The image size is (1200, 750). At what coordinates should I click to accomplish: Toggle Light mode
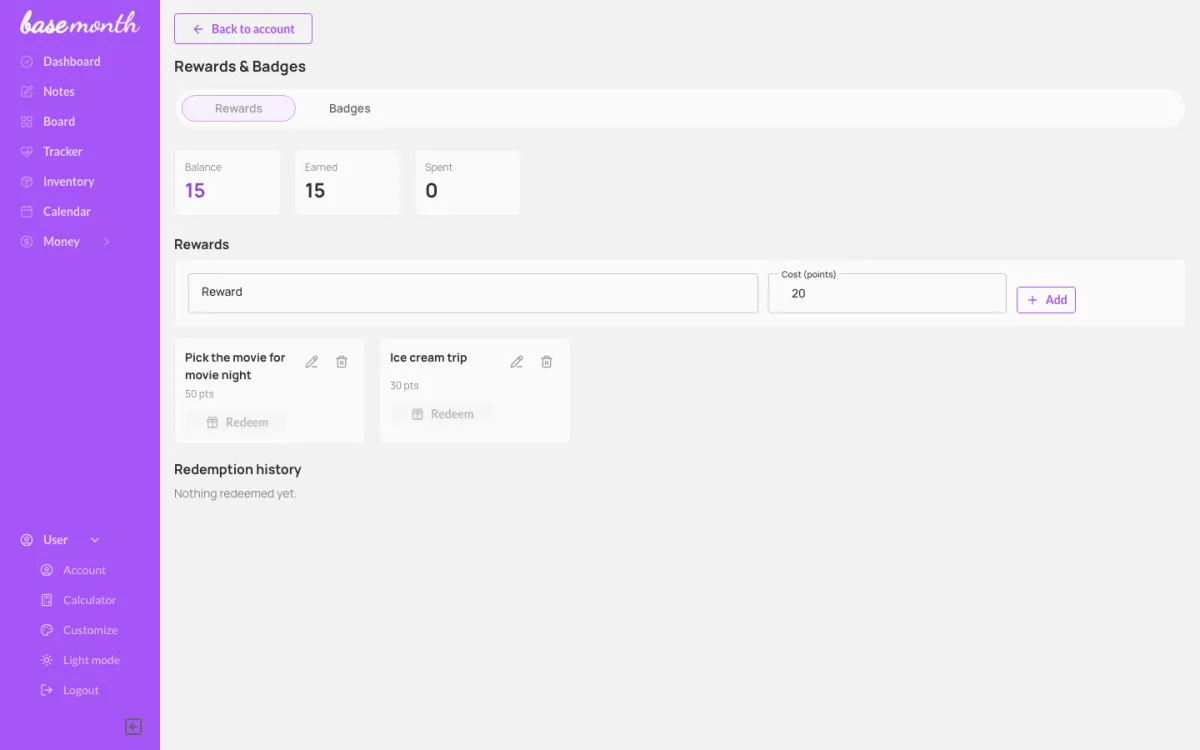pos(91,660)
